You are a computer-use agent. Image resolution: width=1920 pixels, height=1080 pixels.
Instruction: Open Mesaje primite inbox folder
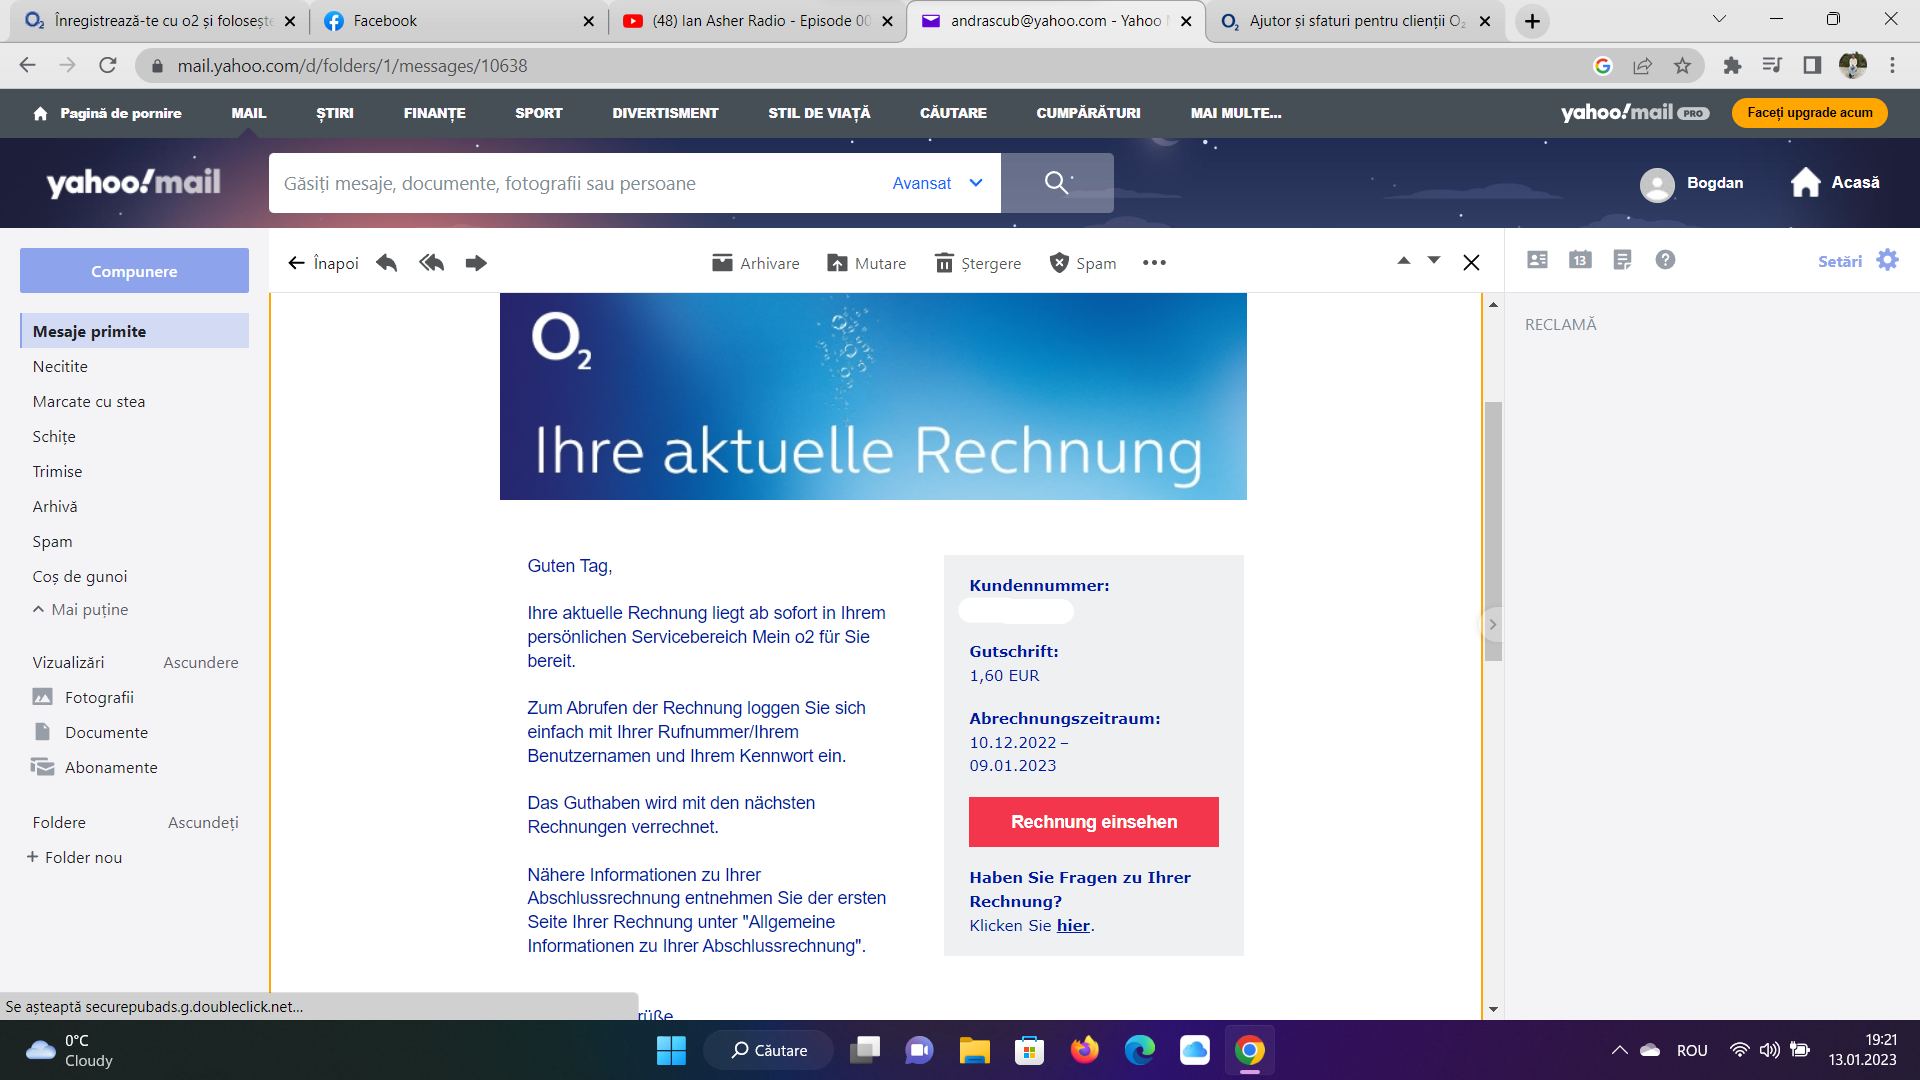134,331
